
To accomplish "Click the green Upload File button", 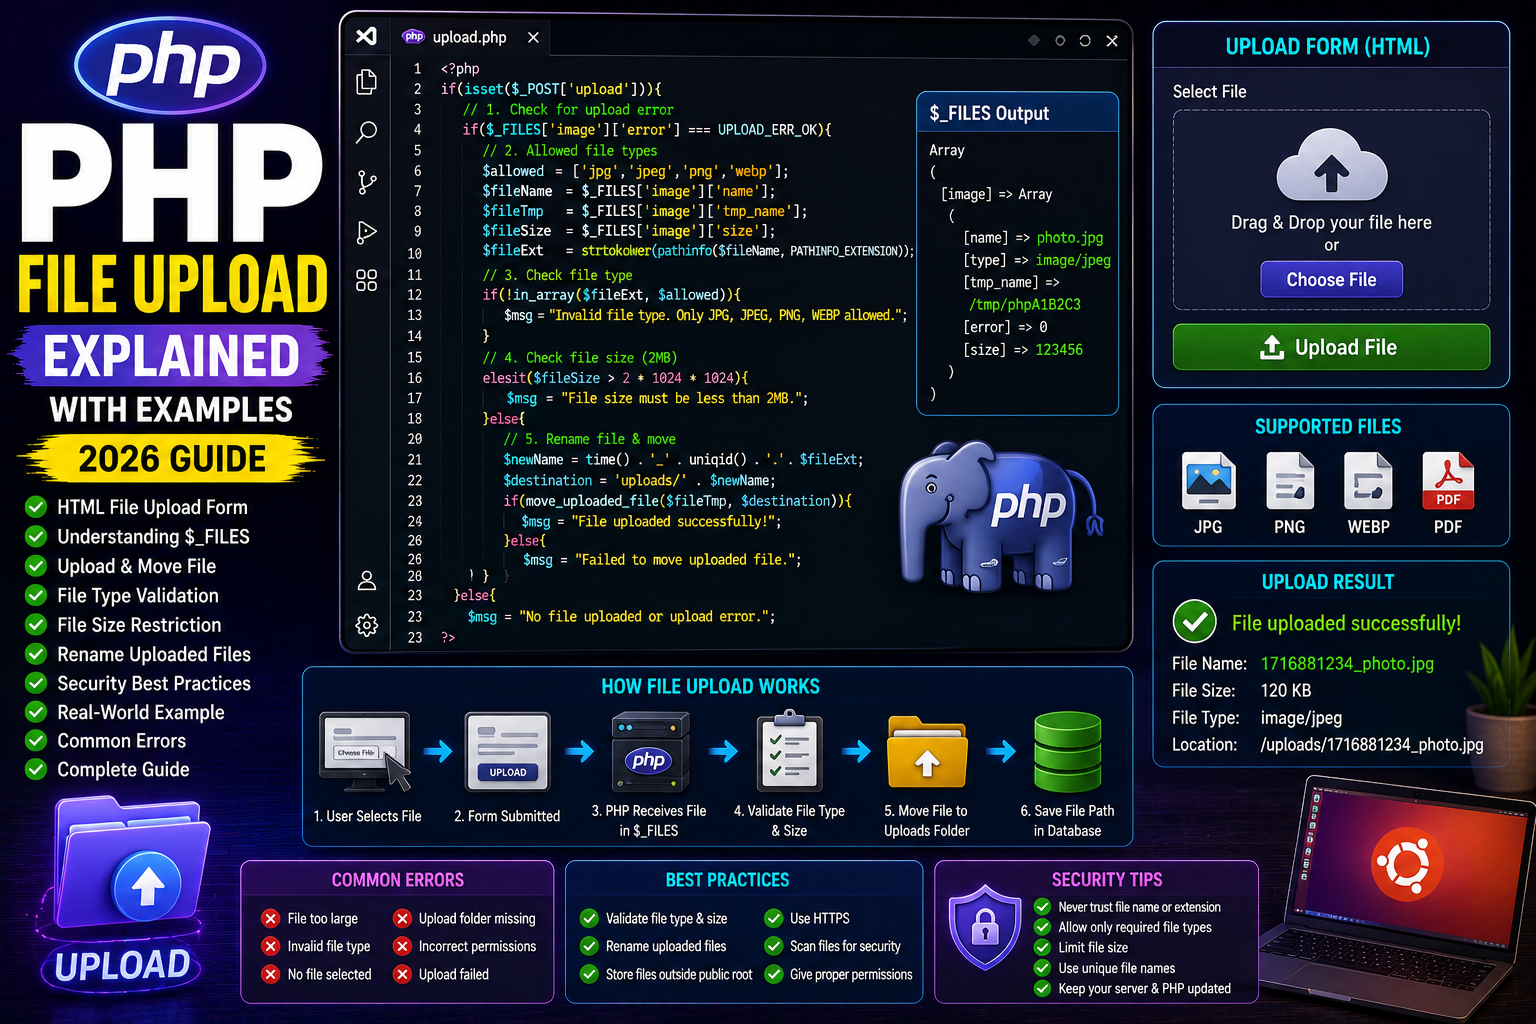I will coord(1331,347).
